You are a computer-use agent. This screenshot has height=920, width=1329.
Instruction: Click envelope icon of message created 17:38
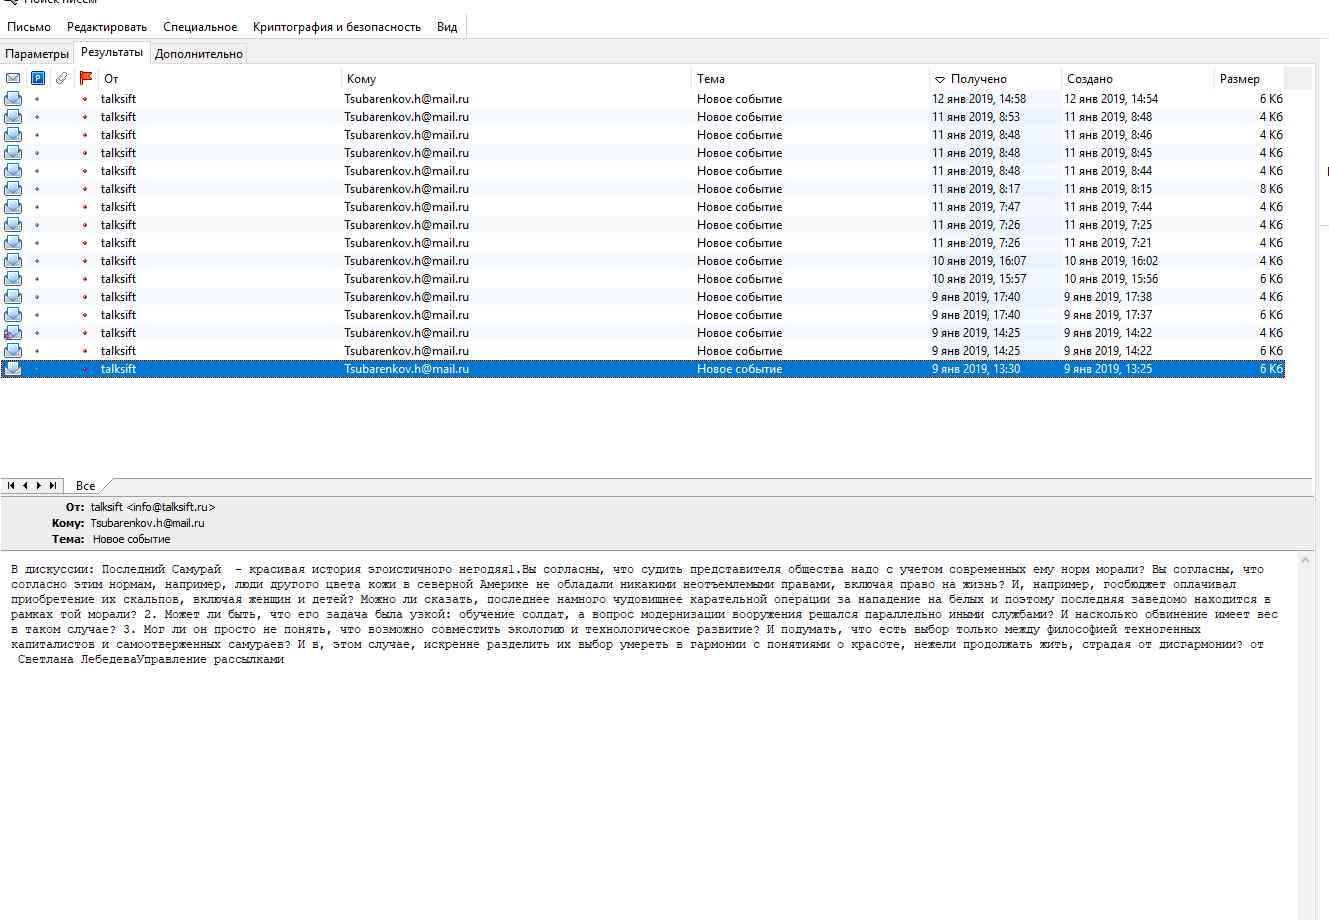(x=13, y=297)
